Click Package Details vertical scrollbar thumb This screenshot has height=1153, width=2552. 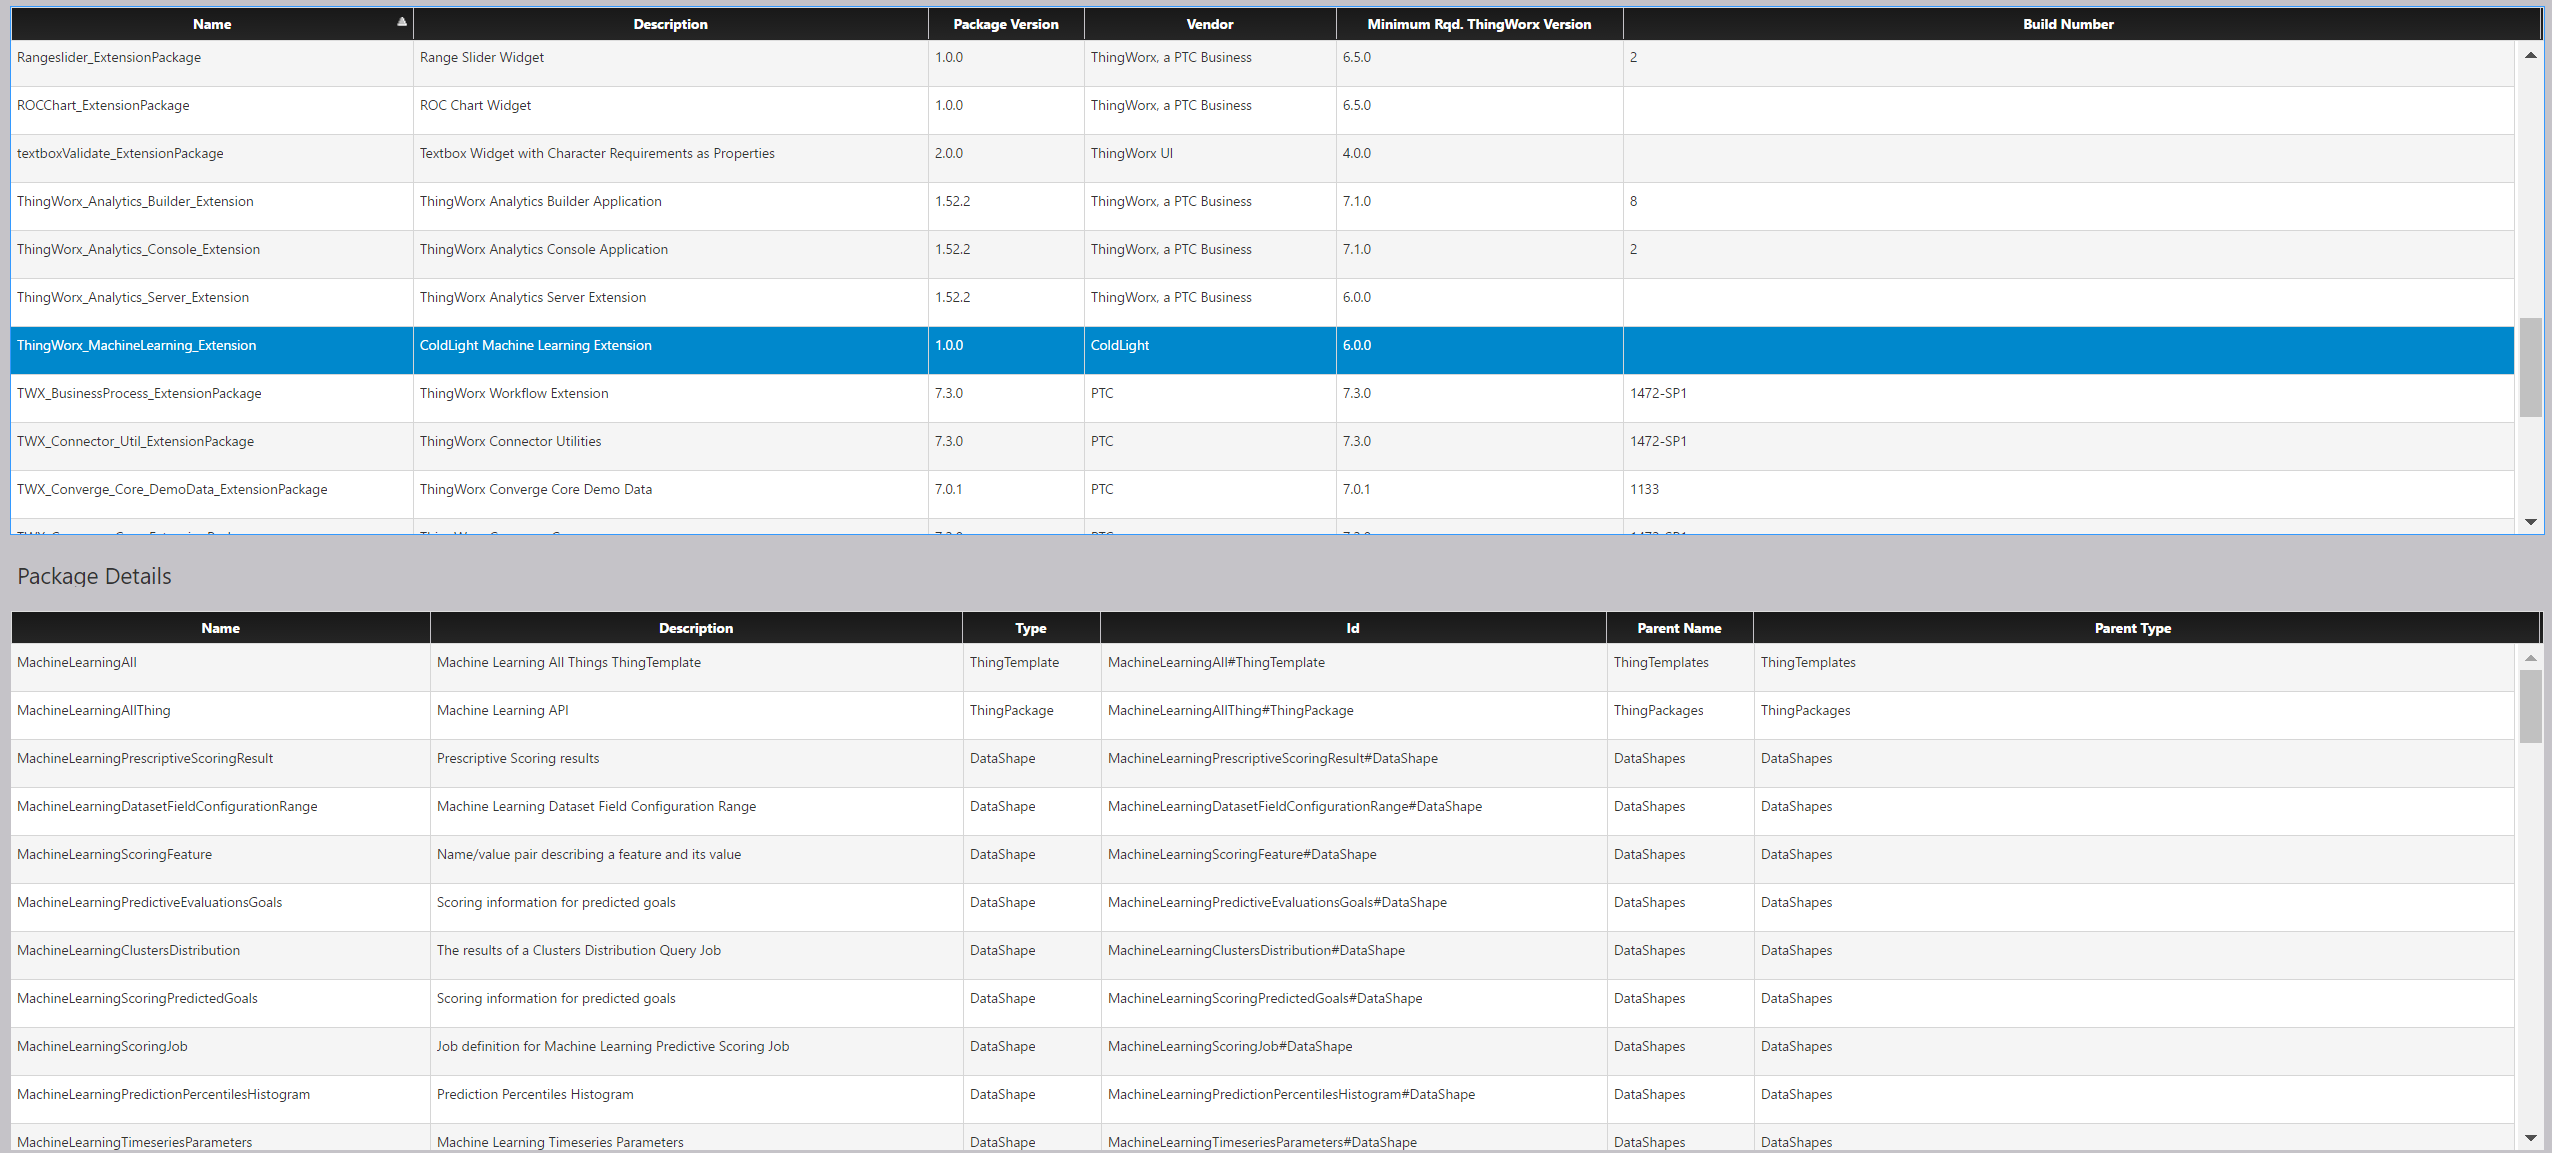[2530, 707]
